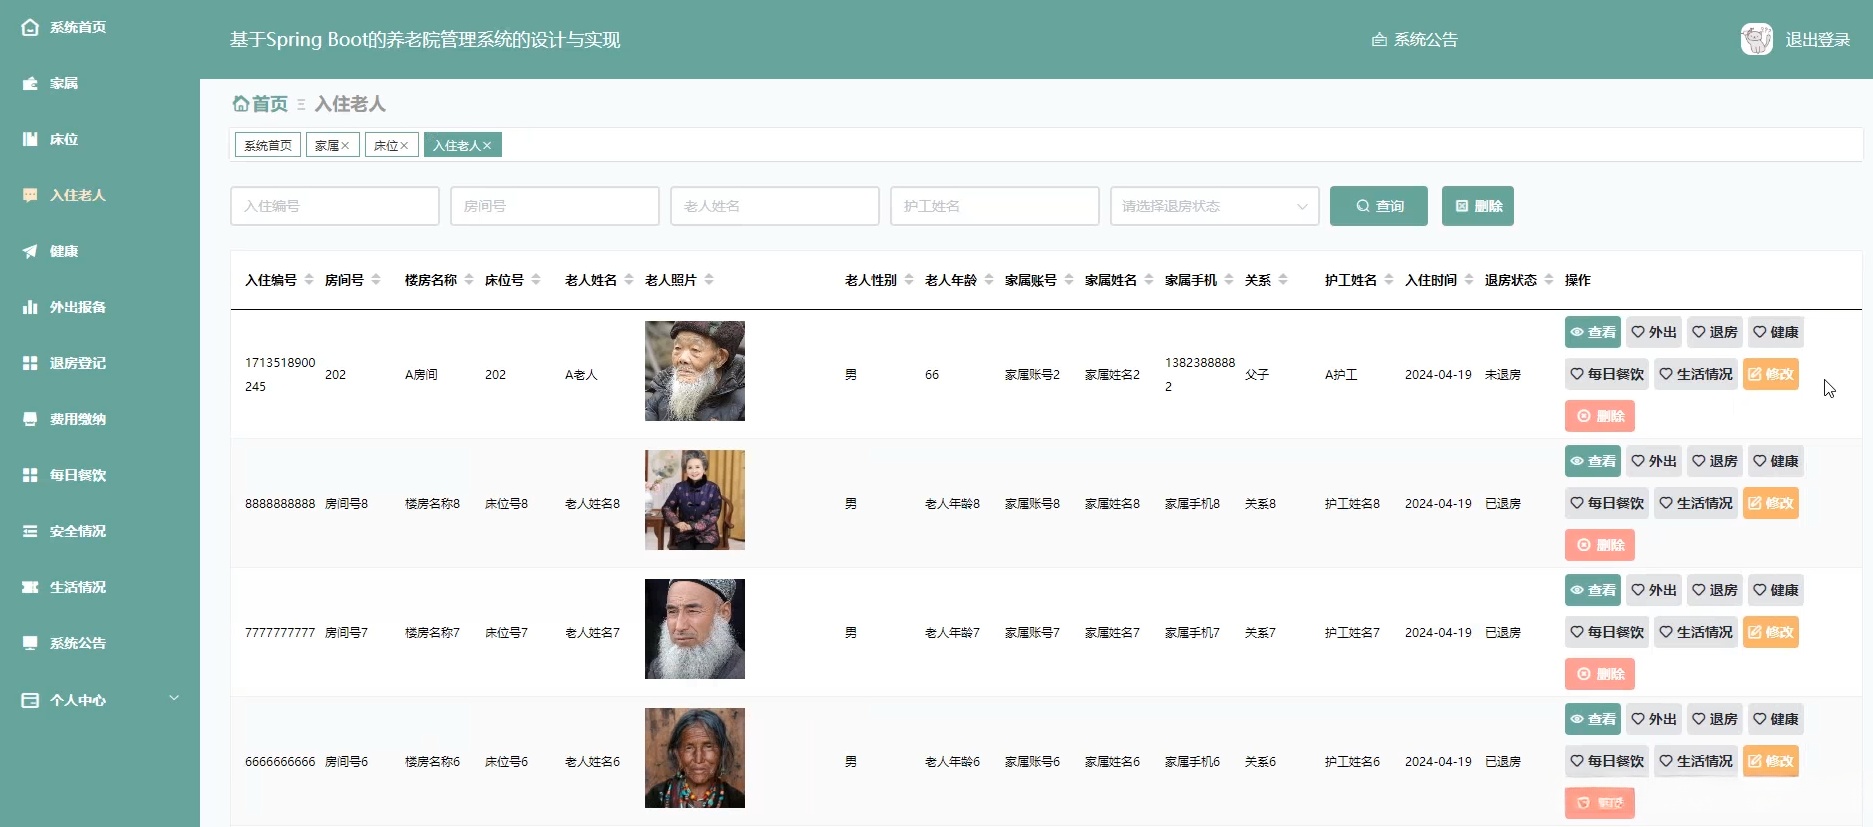Click the 费用缴纳 sidebar icon
Image resolution: width=1873 pixels, height=827 pixels.
tap(30, 419)
